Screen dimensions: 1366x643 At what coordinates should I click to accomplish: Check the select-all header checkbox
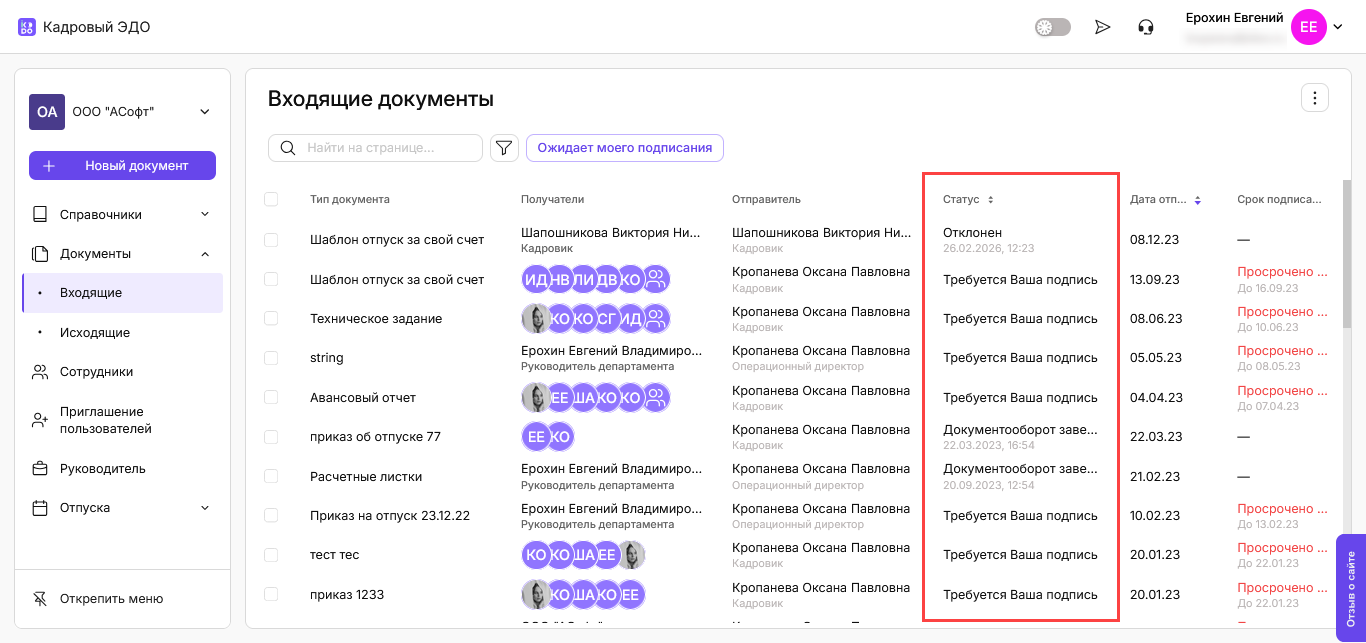tap(271, 200)
